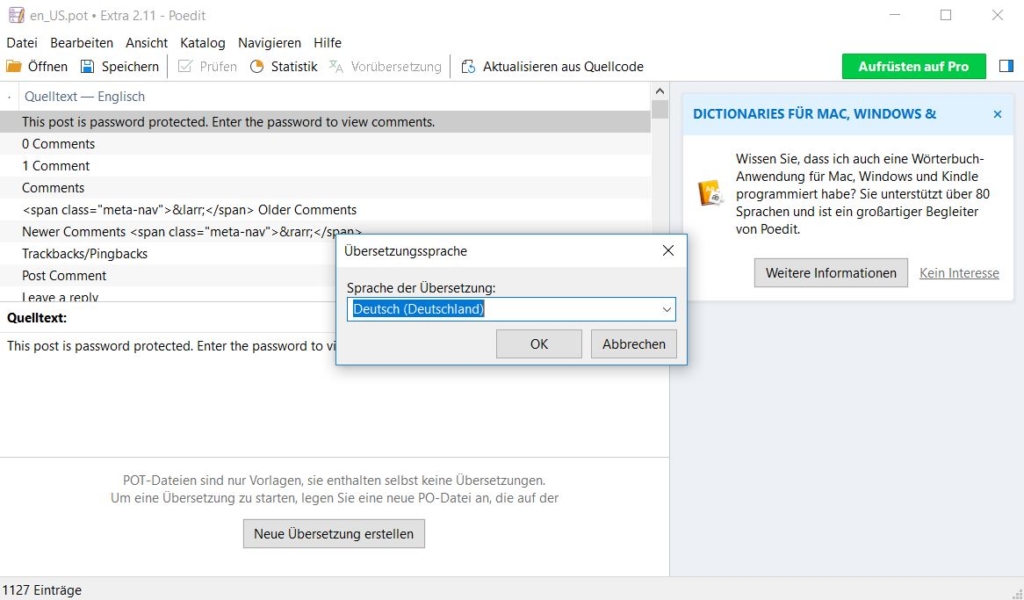Select the 'Comments' row
The height and width of the screenshot is (600, 1024).
click(325, 188)
